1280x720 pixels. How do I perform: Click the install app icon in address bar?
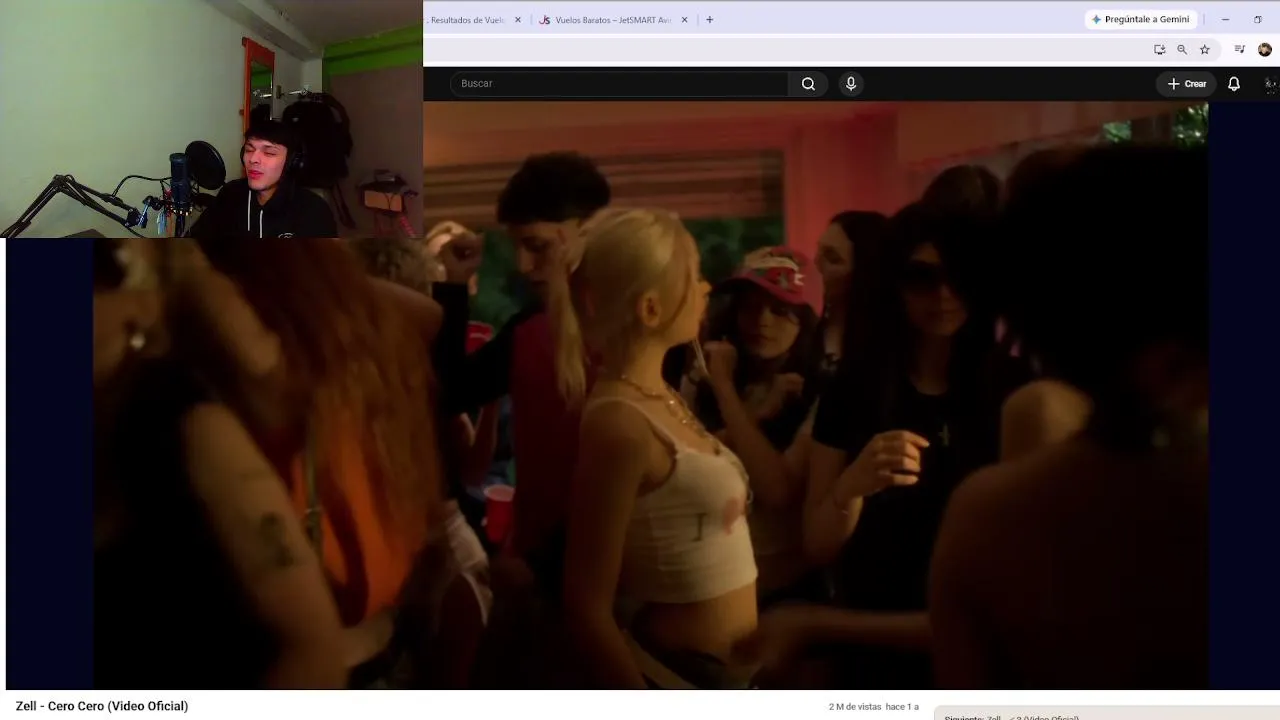1160,50
